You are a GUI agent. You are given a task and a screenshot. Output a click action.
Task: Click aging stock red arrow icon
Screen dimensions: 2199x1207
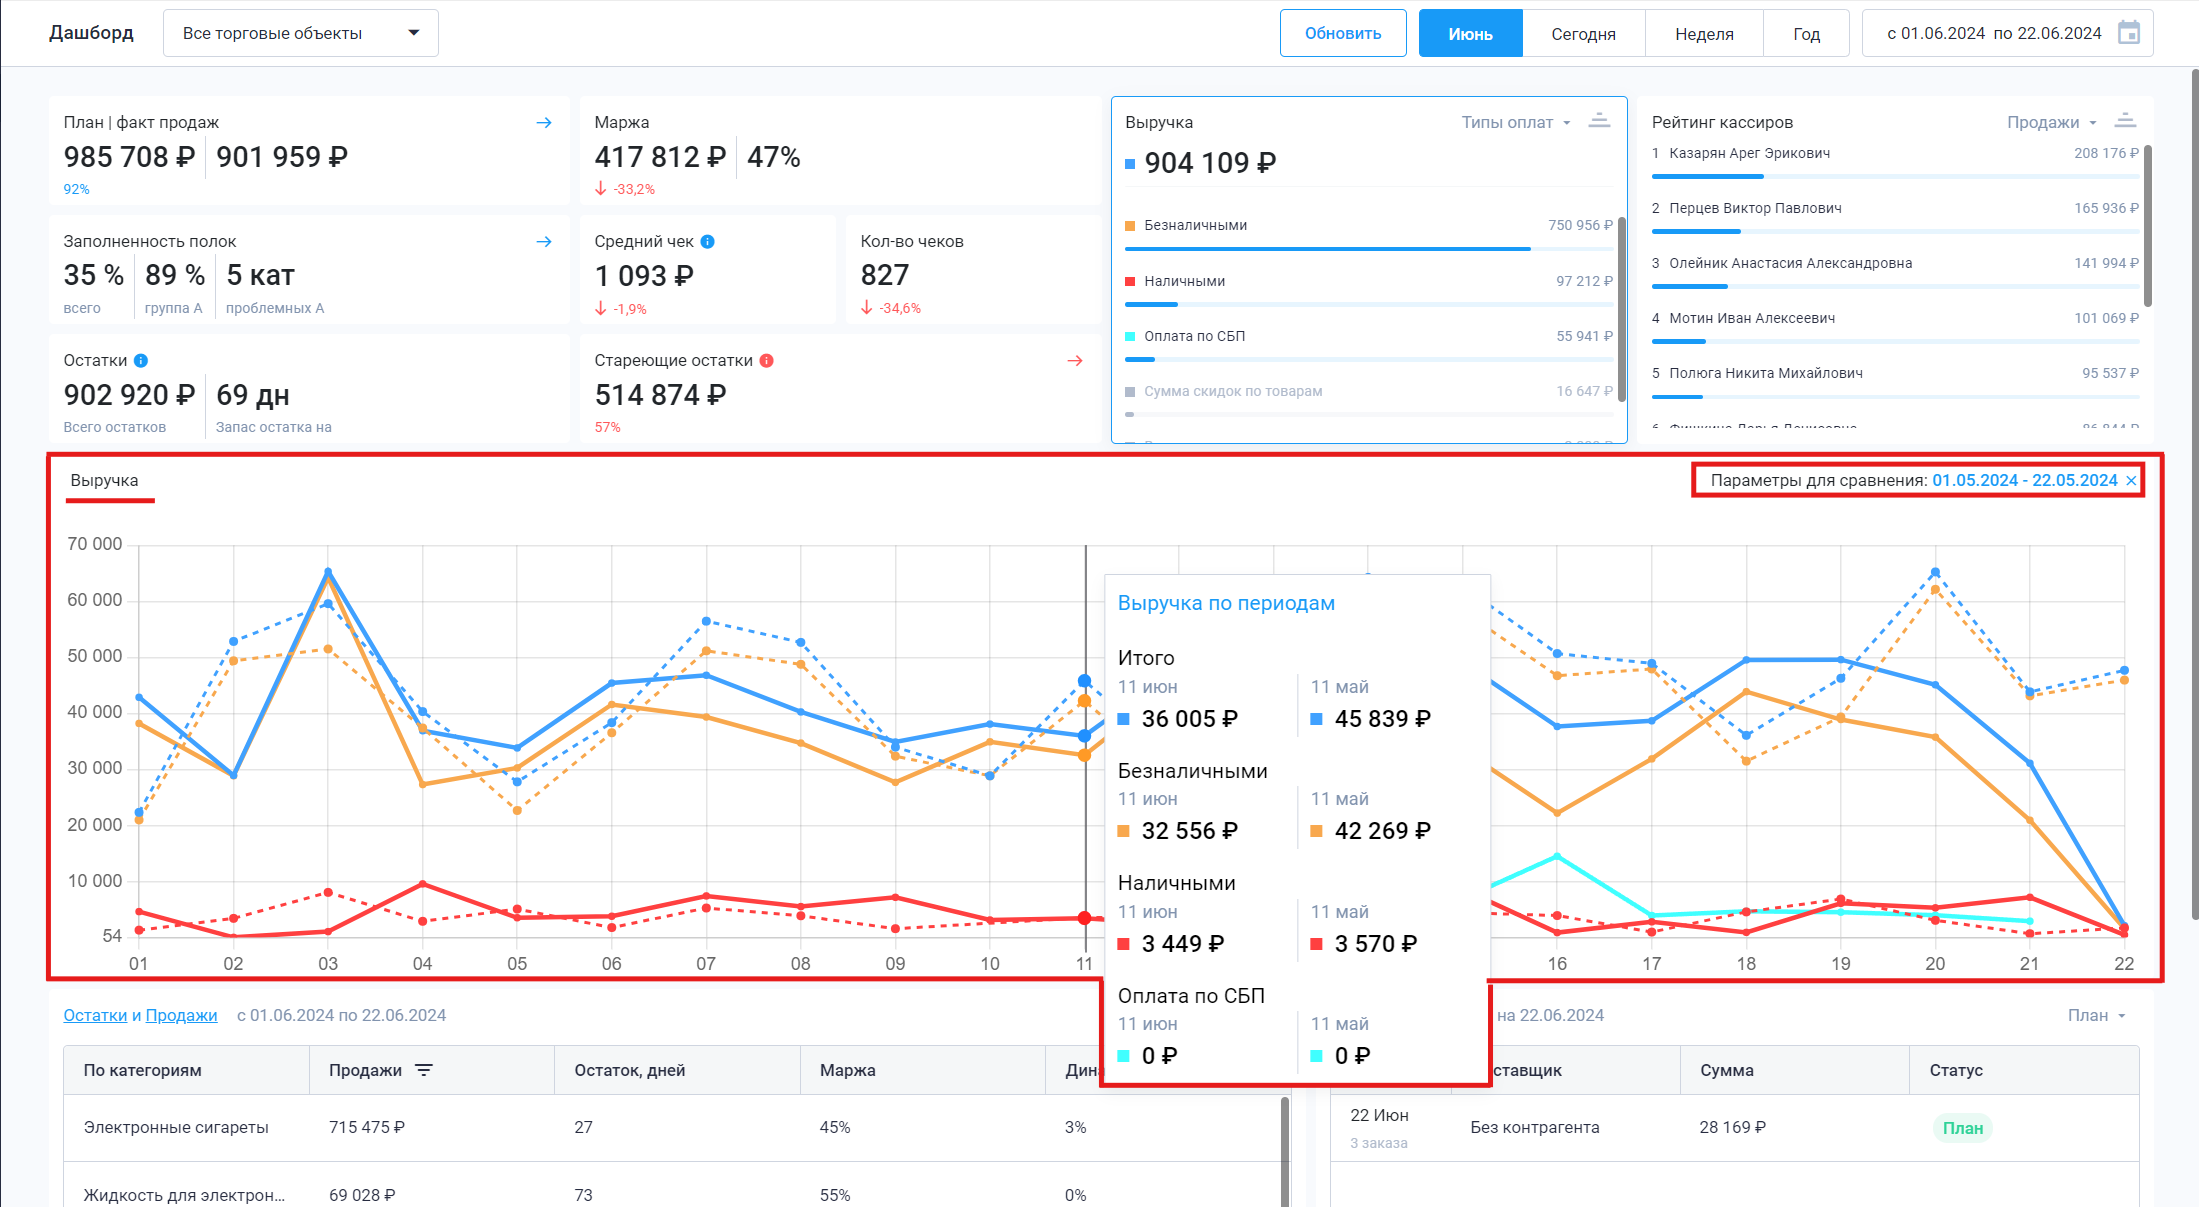pos(1075,360)
